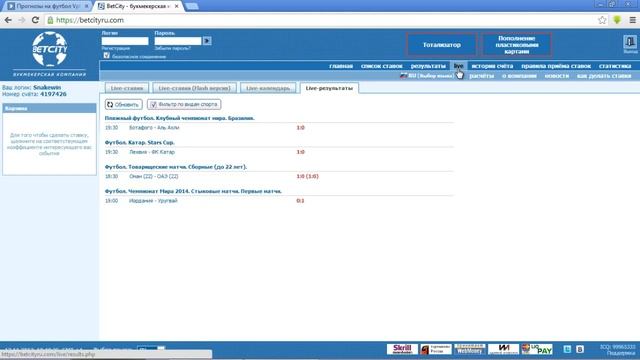The width and height of the screenshot is (640, 360).
Task: Click the 1:0 (1:0) score
Action: tap(307, 176)
